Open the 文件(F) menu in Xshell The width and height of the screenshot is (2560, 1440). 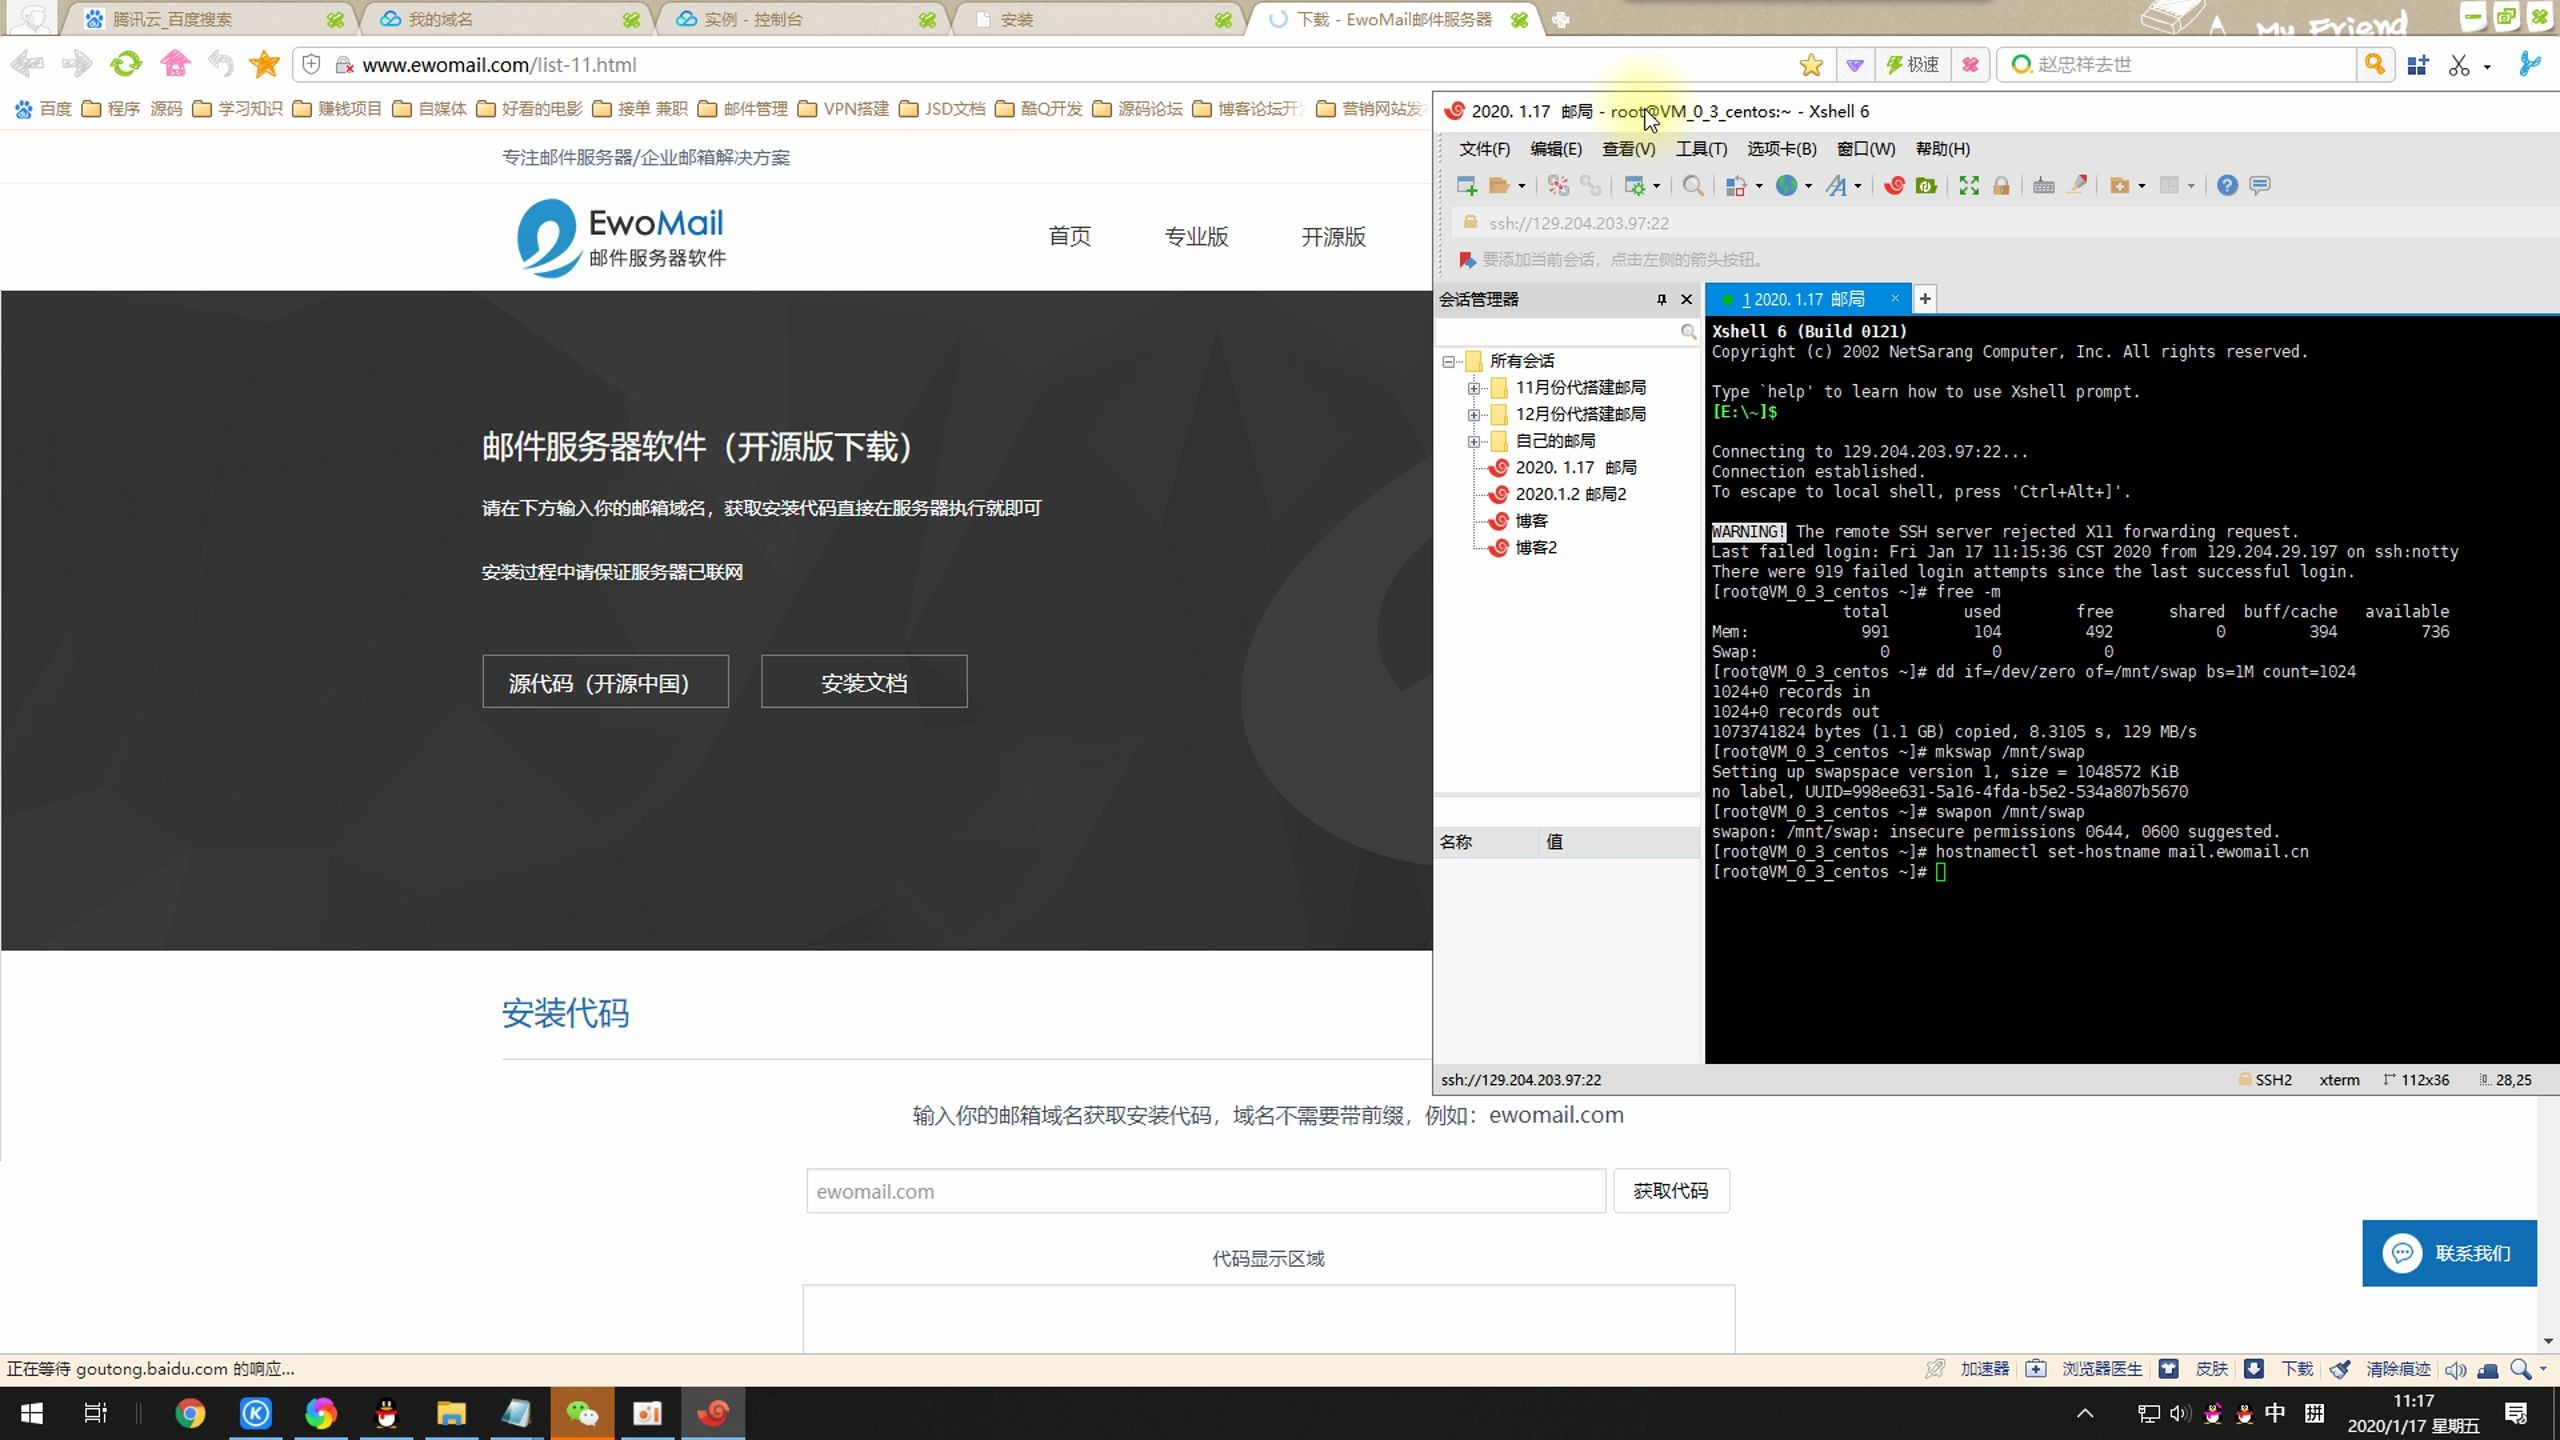1484,149
